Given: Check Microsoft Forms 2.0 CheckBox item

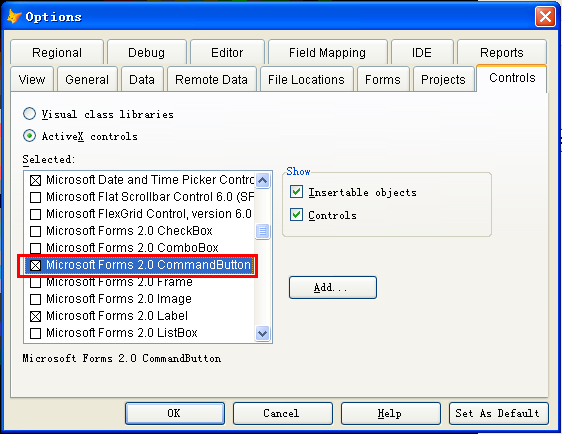Looking at the screenshot, I should tap(35, 231).
